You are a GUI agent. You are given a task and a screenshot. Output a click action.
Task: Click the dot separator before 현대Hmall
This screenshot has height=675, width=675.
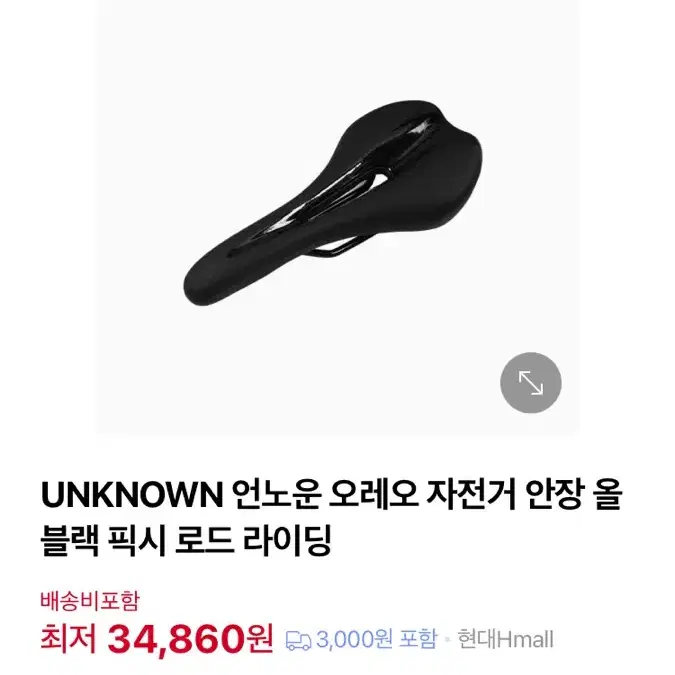pos(447,640)
